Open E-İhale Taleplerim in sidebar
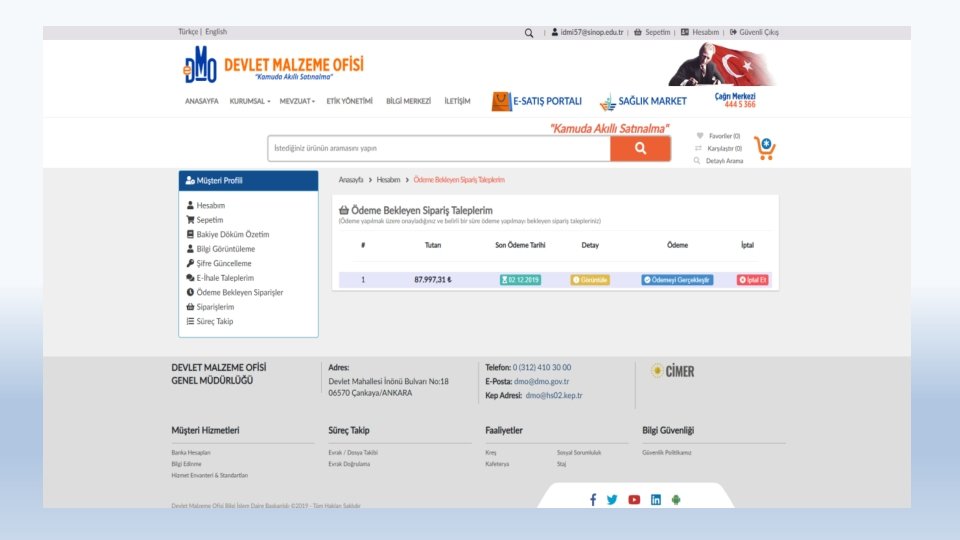Image resolution: width=960 pixels, height=540 pixels. pyautogui.click(x=220, y=278)
